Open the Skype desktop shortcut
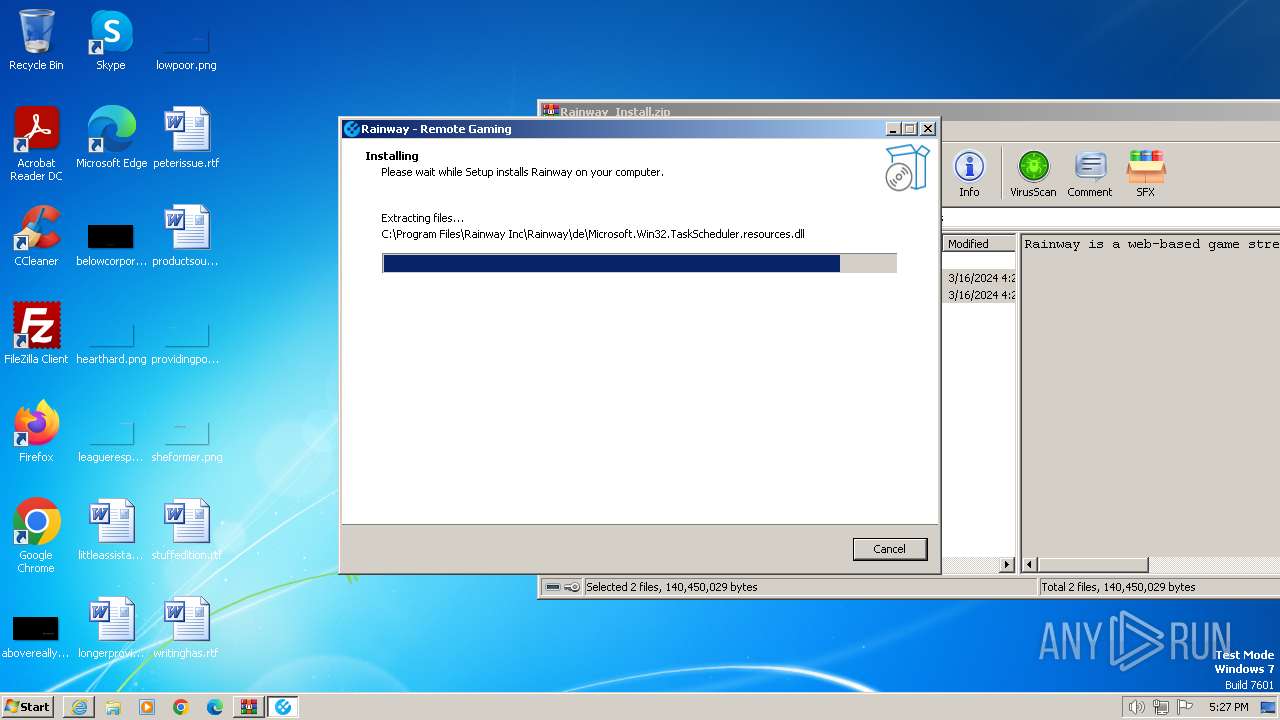The height and width of the screenshot is (720, 1280). point(110,40)
